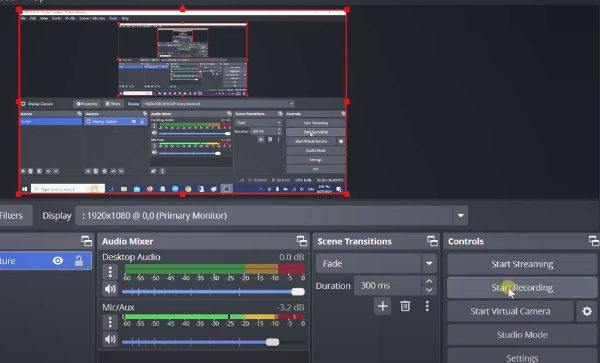The image size is (600, 363).
Task: Click the 'Desktop Audio' channel label
Action: pyautogui.click(x=131, y=257)
